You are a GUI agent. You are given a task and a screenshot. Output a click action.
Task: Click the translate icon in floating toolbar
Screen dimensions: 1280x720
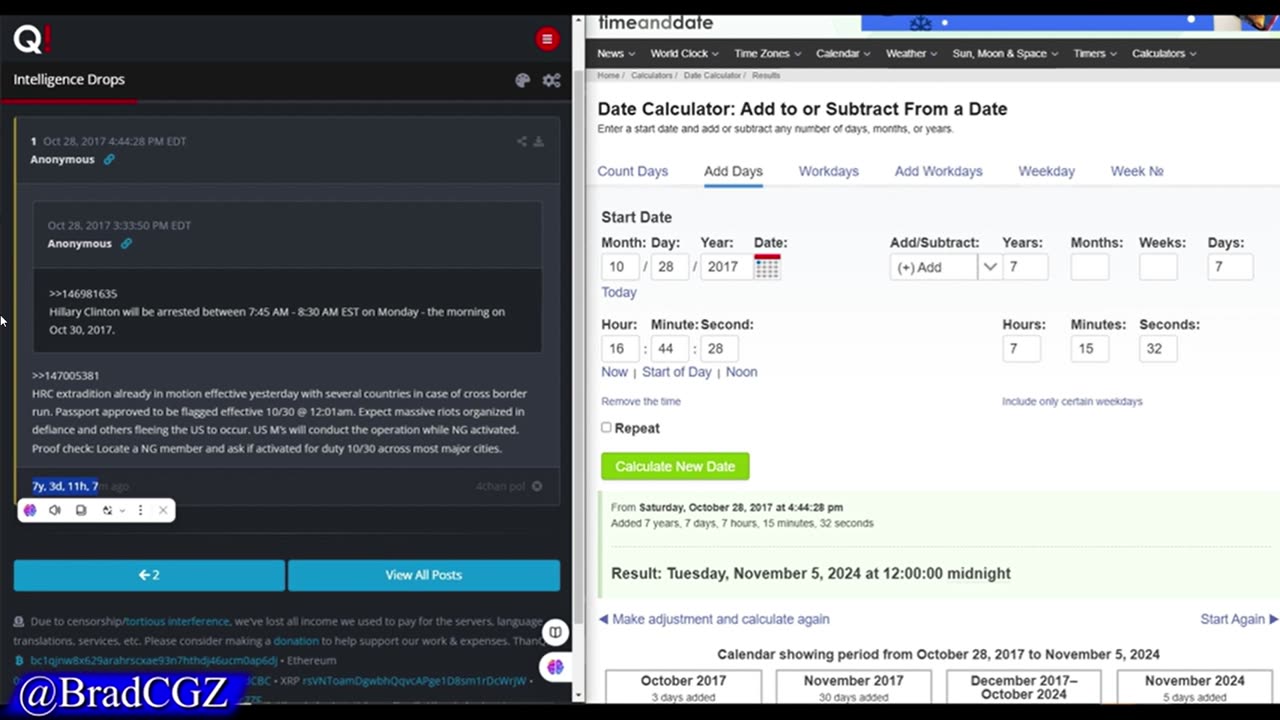pyautogui.click(x=107, y=510)
